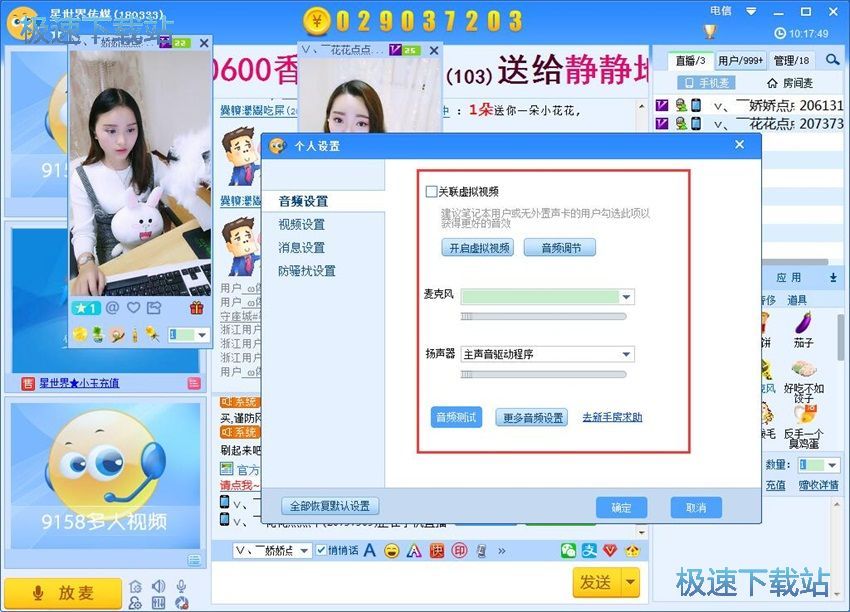Screen dimensions: 850x612
Task: Pick the 反手一个臭鸡蛋 gift
Action: [804, 427]
